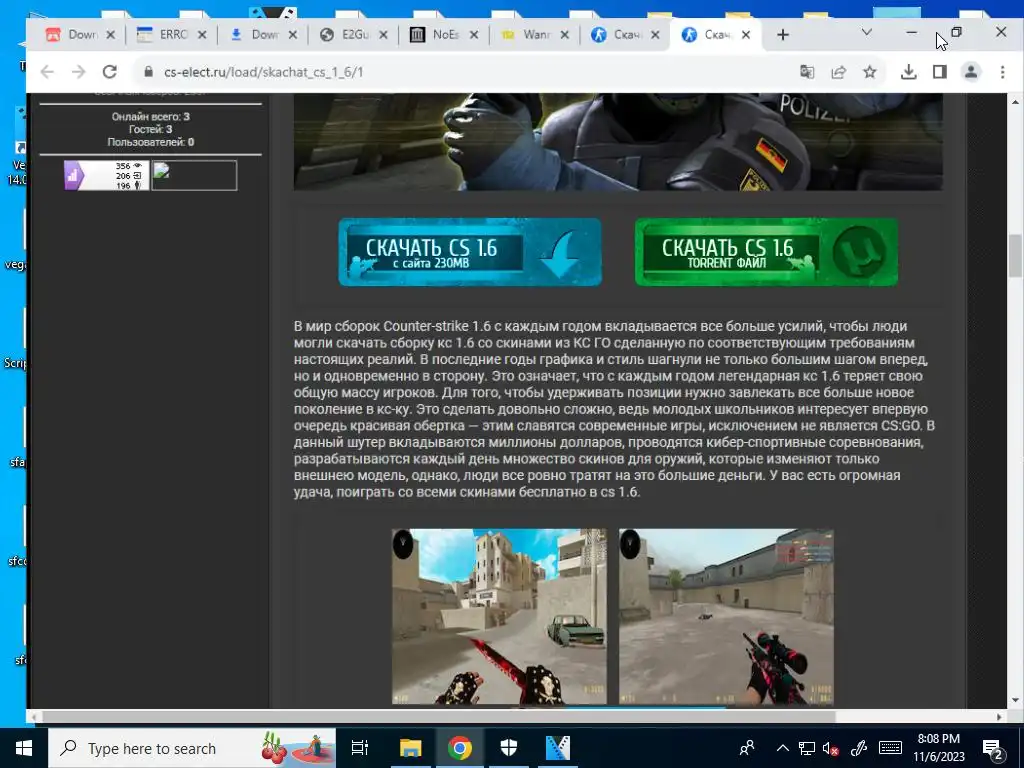Close the active Скач tab
This screenshot has width=1024, height=768.
[746, 35]
